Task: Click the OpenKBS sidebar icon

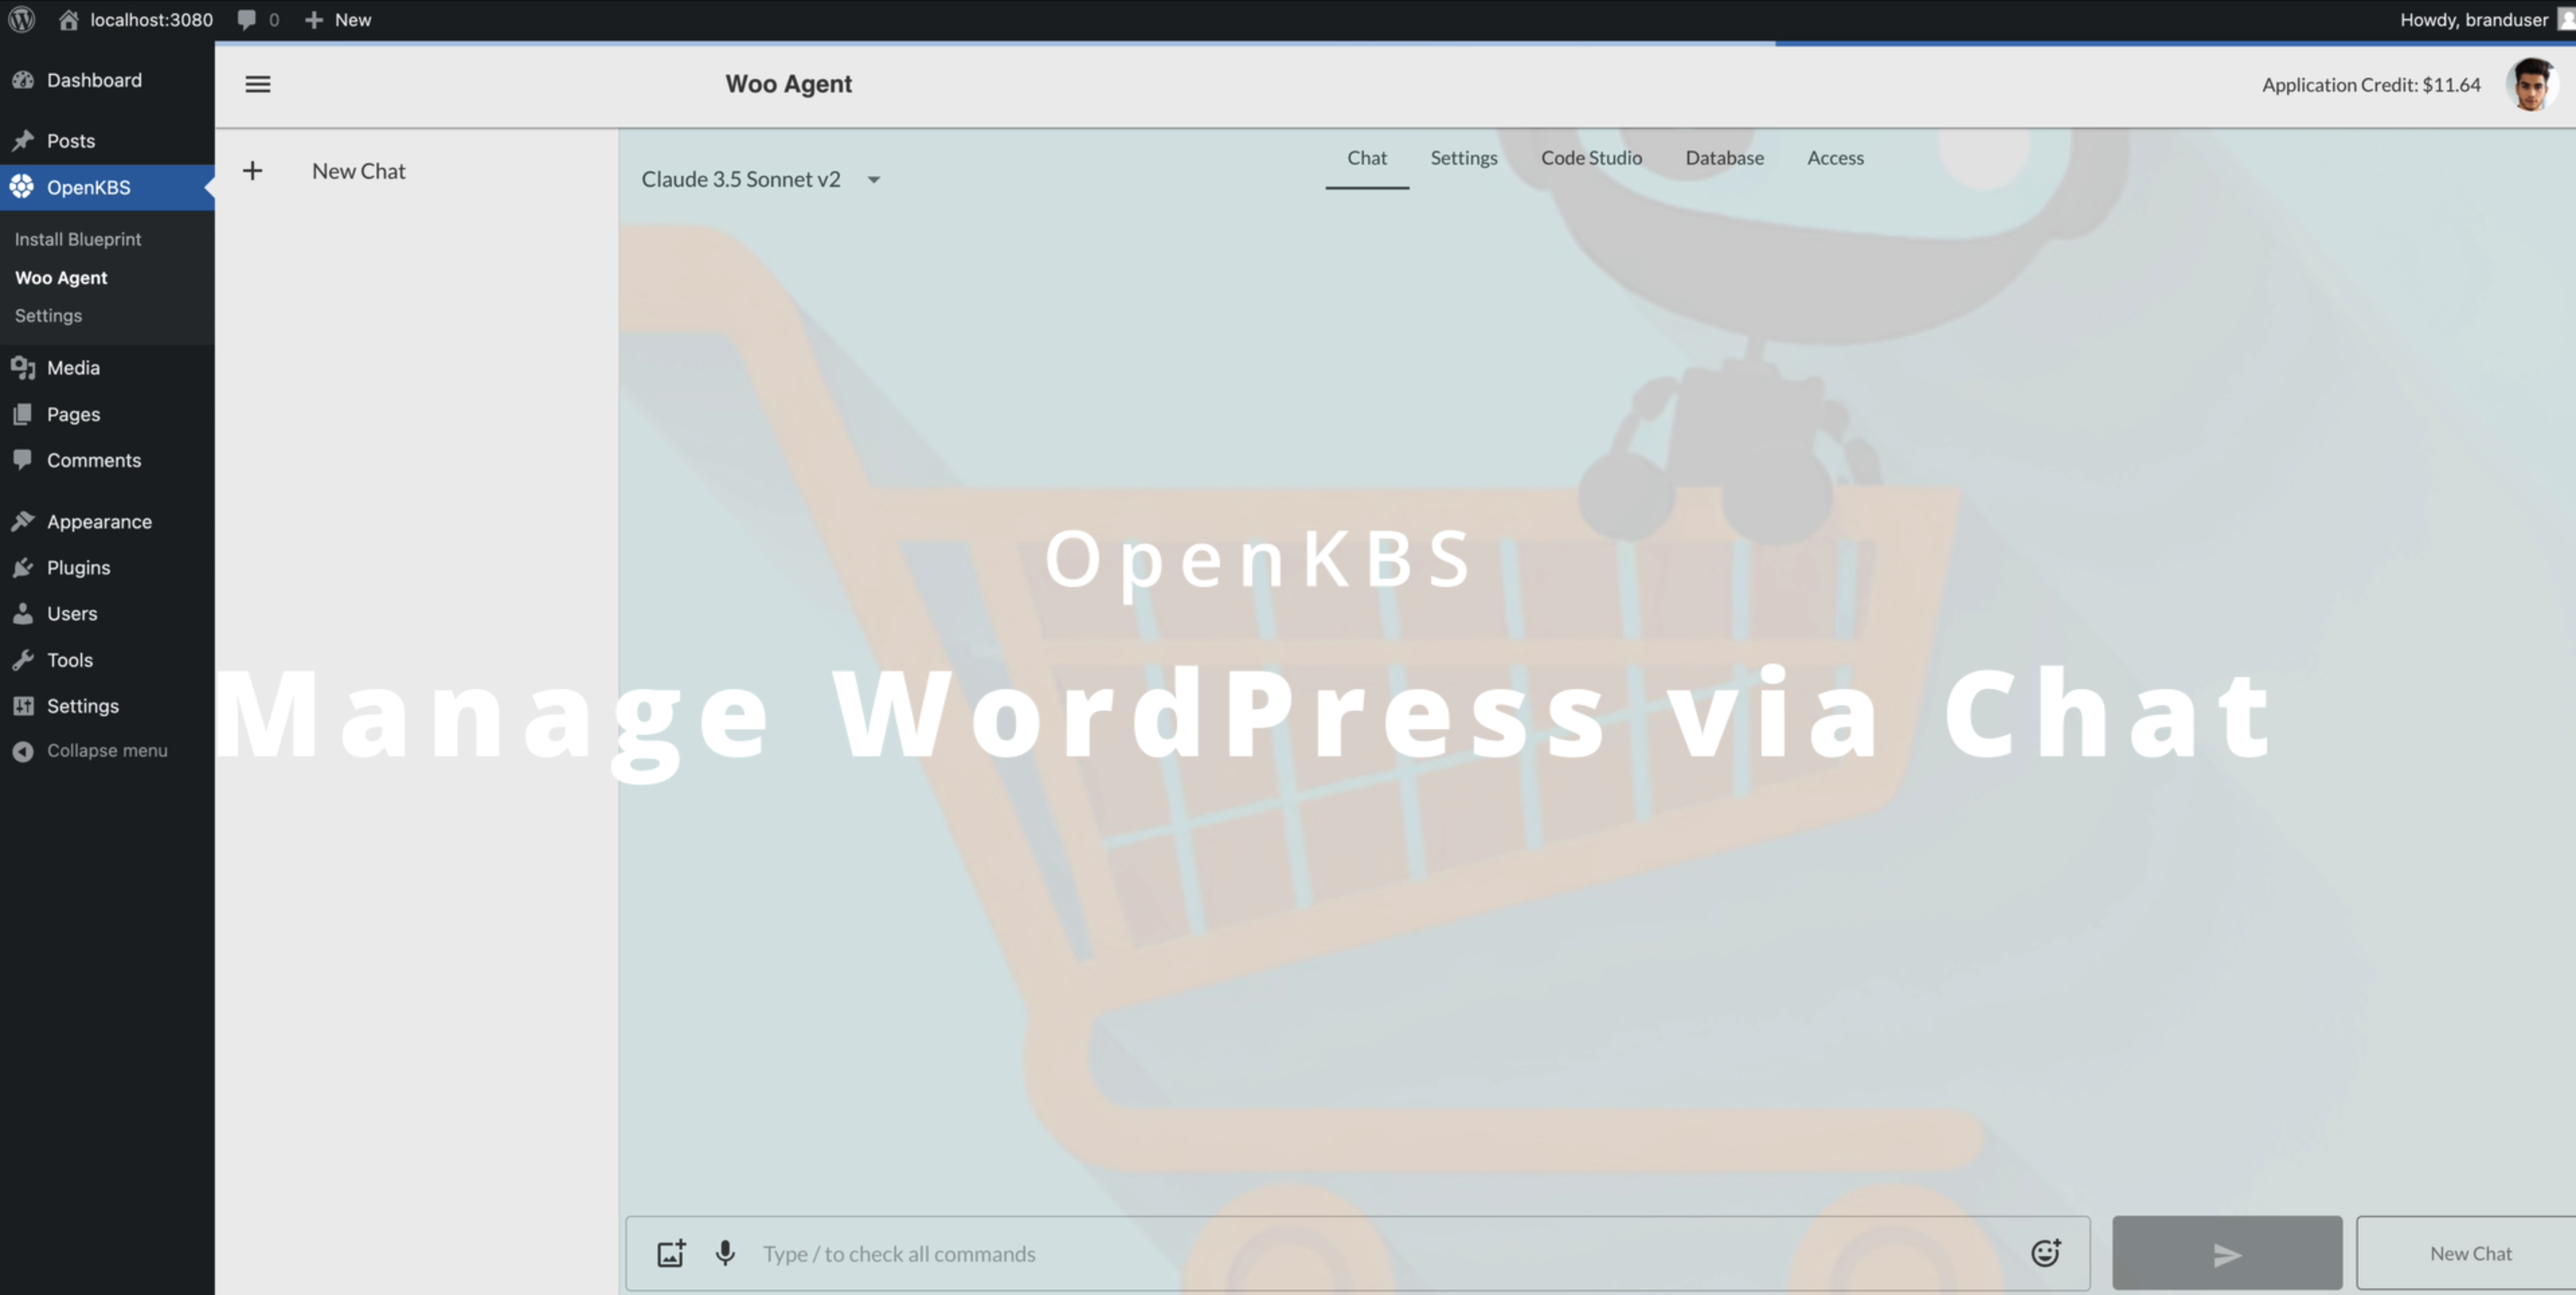Action: tap(22, 186)
